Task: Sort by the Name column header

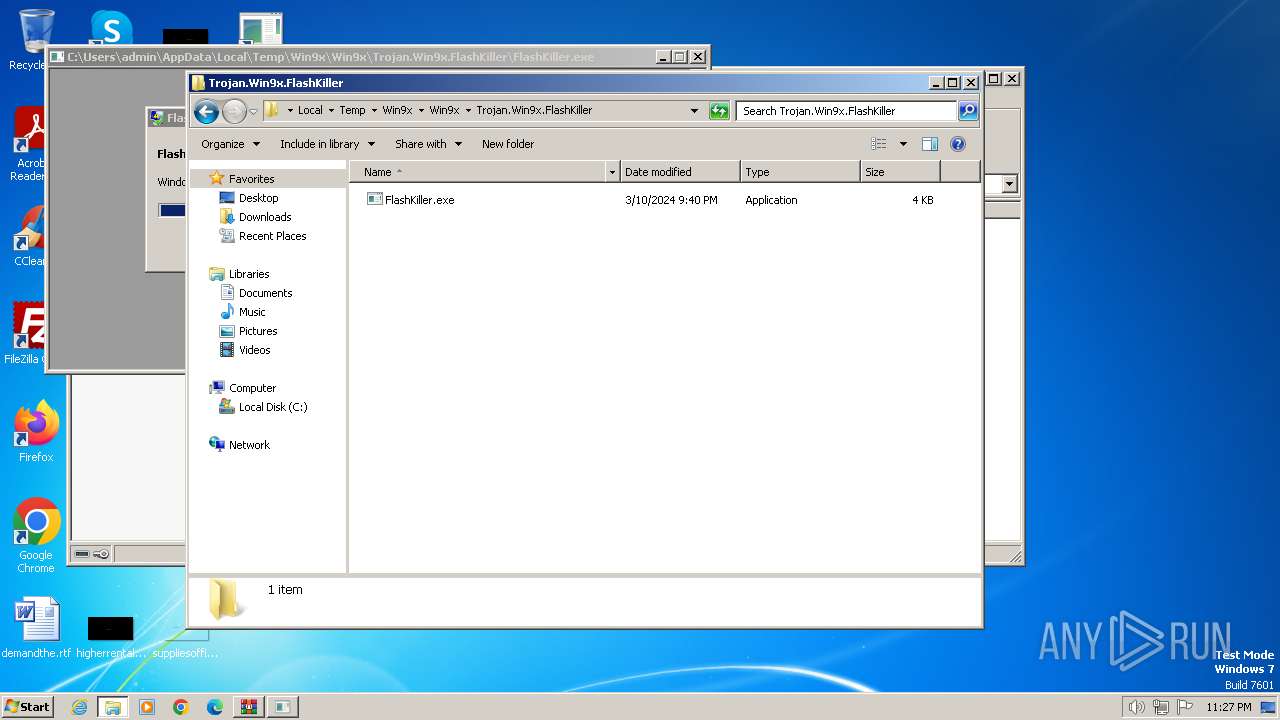Action: coord(477,172)
